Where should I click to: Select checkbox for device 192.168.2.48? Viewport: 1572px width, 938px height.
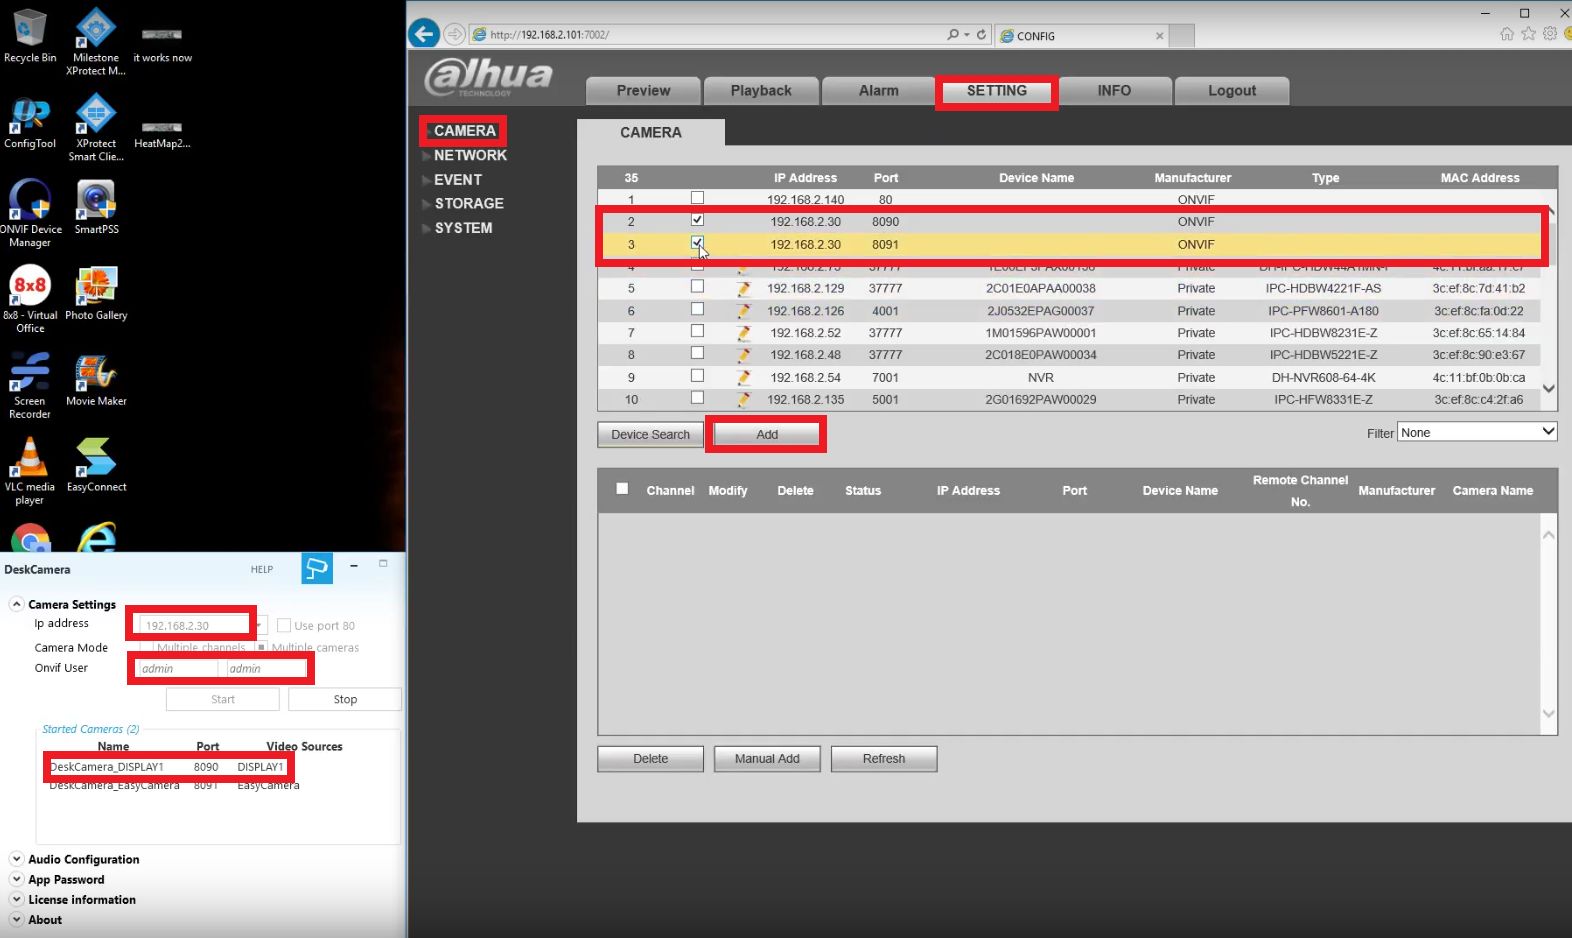click(697, 353)
